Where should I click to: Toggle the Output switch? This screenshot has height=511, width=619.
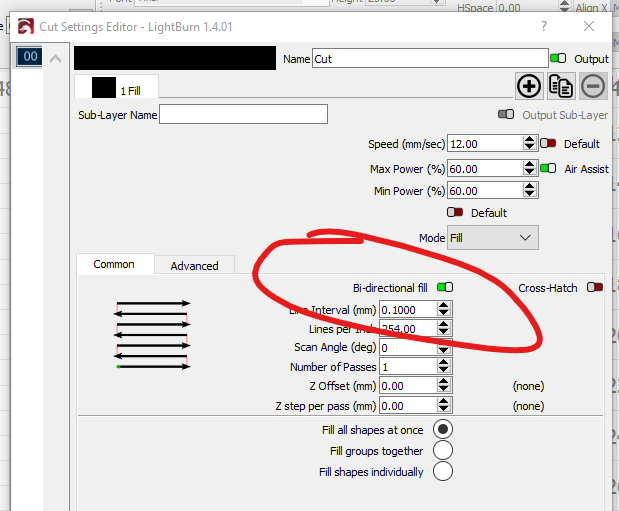pyautogui.click(x=559, y=59)
